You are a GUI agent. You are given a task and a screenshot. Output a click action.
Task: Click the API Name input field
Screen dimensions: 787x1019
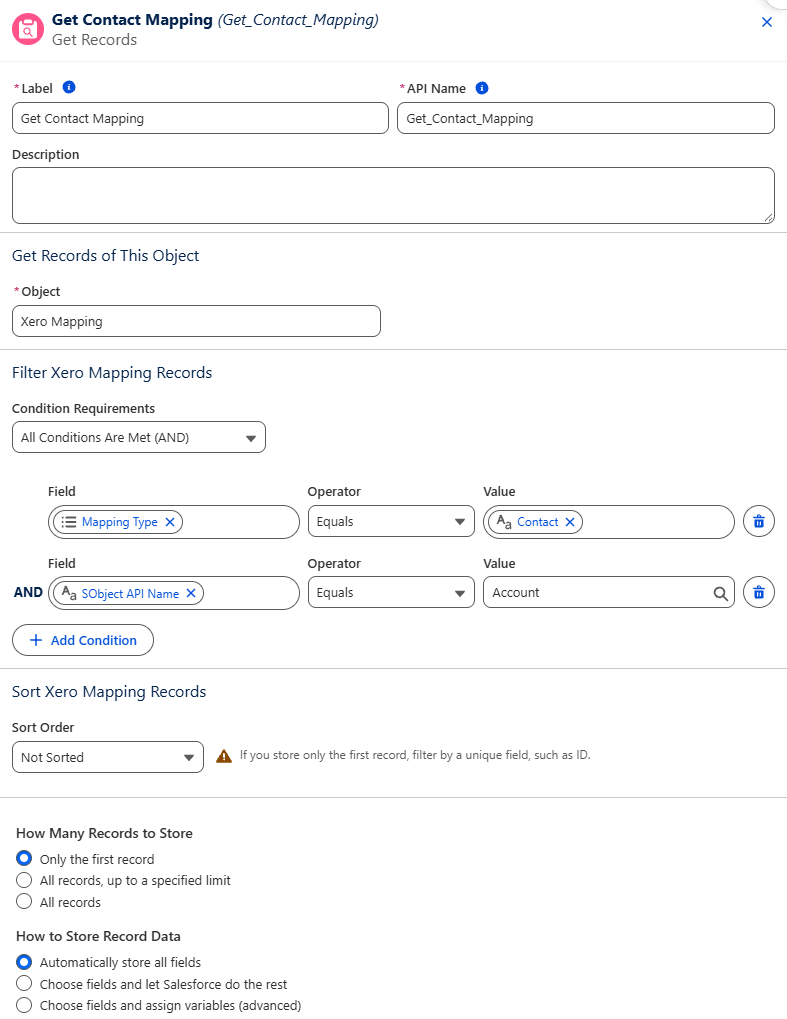pyautogui.click(x=586, y=118)
